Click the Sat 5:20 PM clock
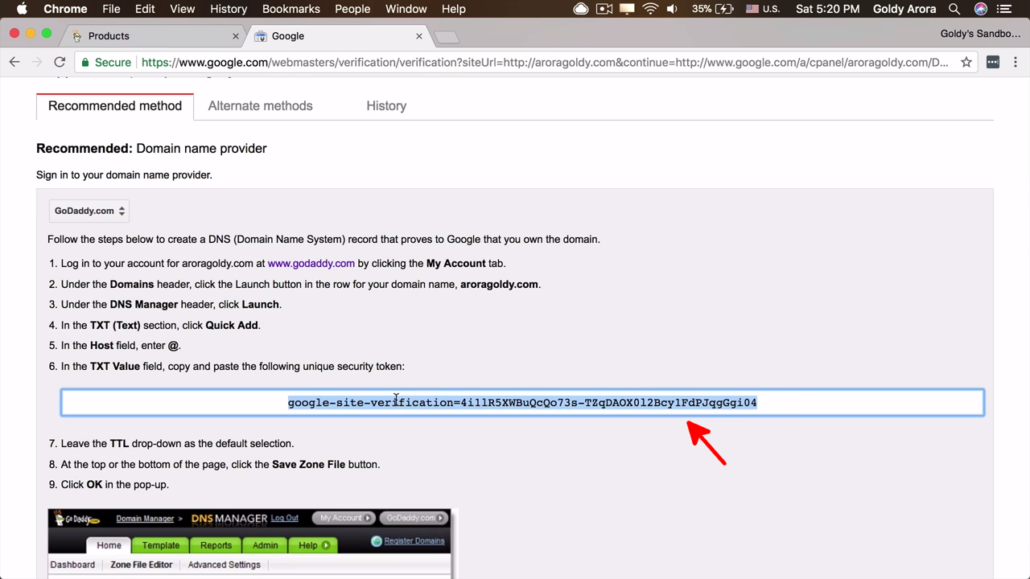The height and width of the screenshot is (579, 1030). (827, 9)
